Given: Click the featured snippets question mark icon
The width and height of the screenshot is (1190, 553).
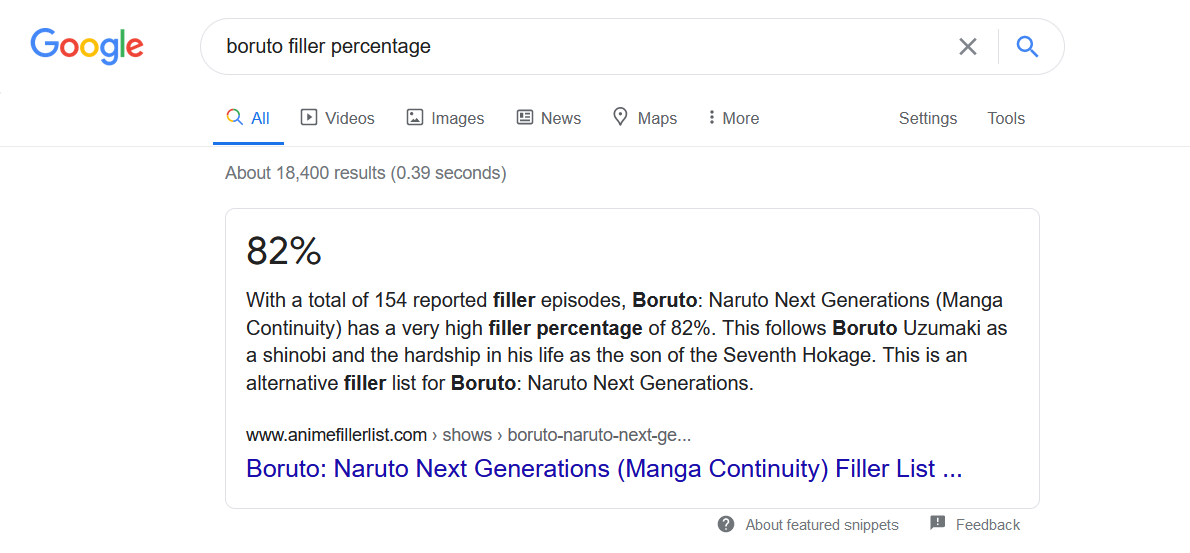Looking at the screenshot, I should [726, 524].
